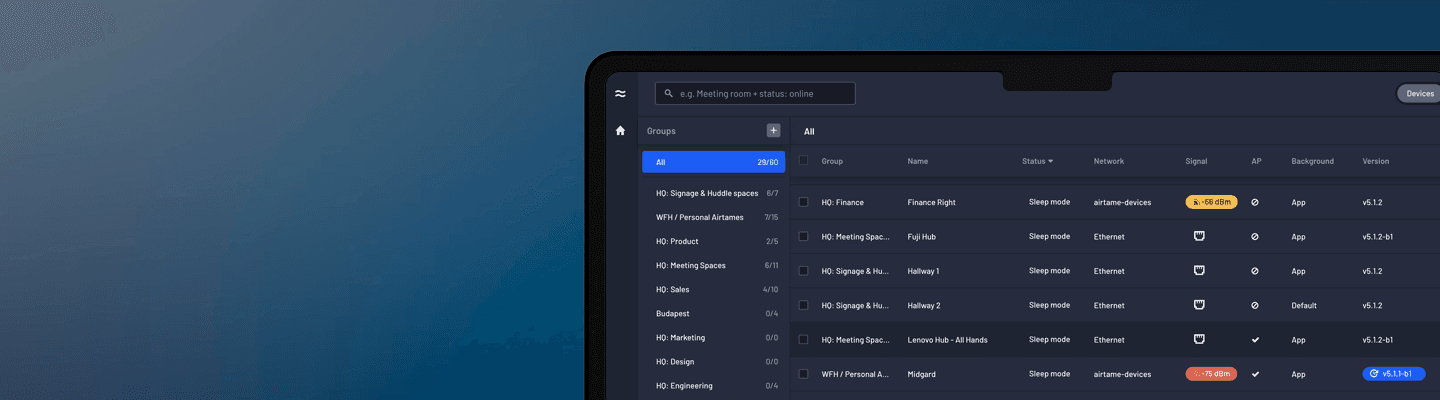The width and height of the screenshot is (1440, 400).
Task: Open the Devices tab button
Action: (x=1420, y=93)
